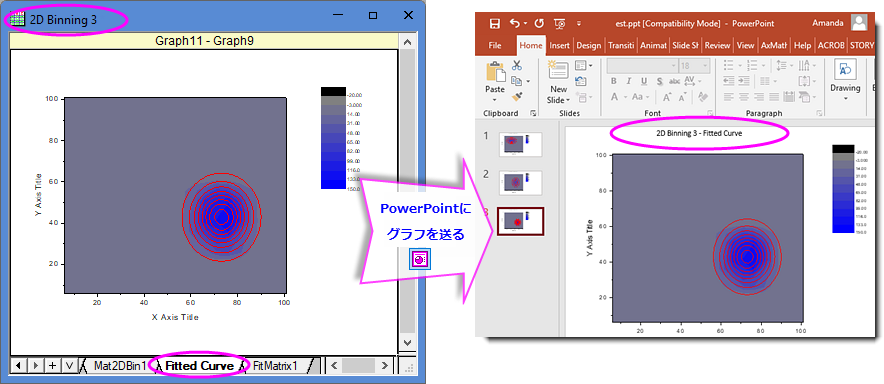Align text right
884x384 pixels.
tap(759, 97)
